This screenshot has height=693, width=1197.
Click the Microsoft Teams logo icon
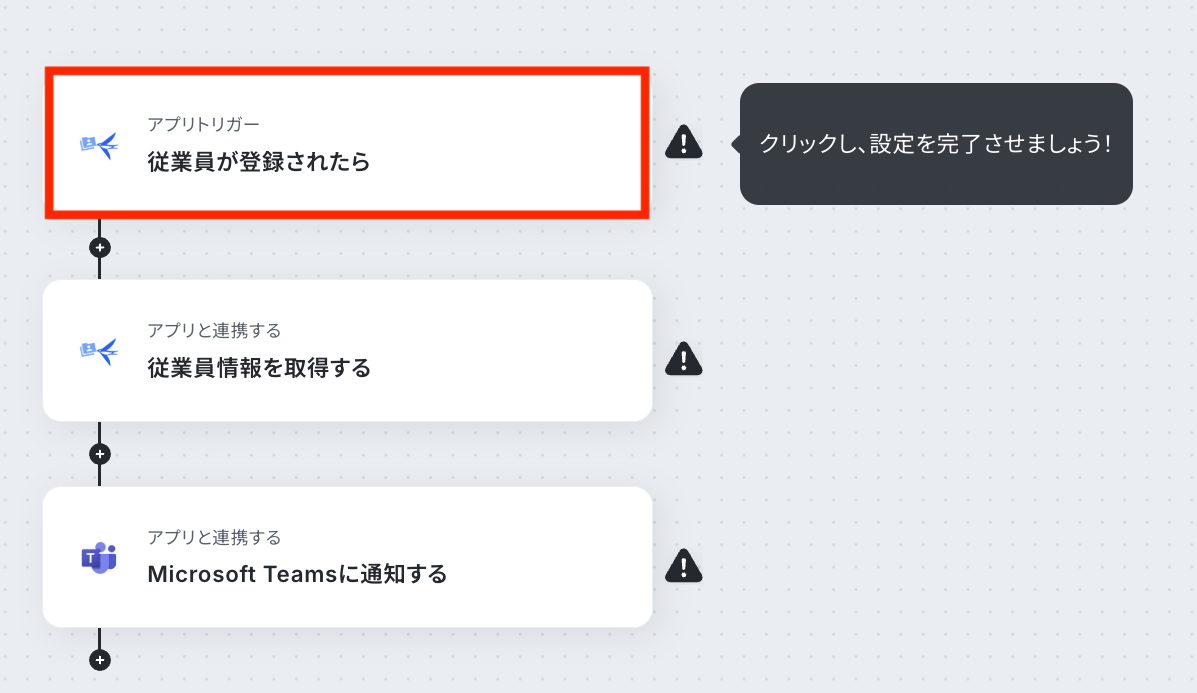pos(99,558)
